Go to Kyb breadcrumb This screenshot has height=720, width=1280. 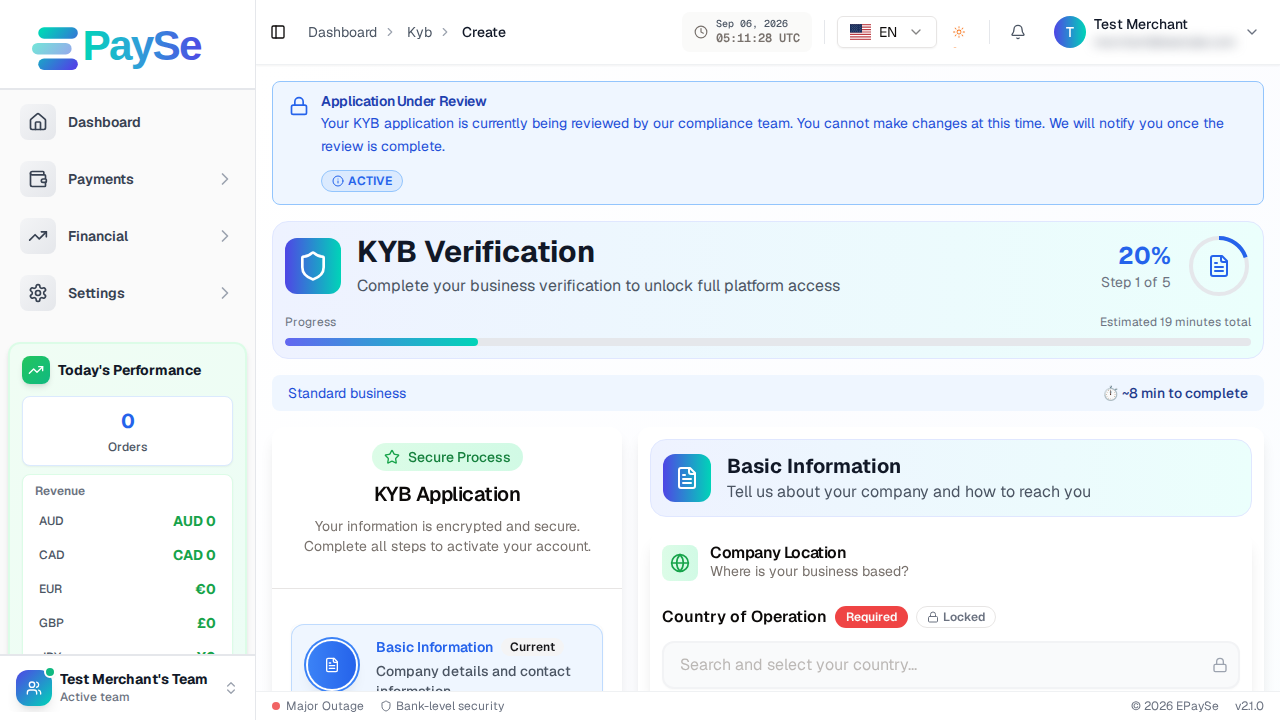point(419,32)
